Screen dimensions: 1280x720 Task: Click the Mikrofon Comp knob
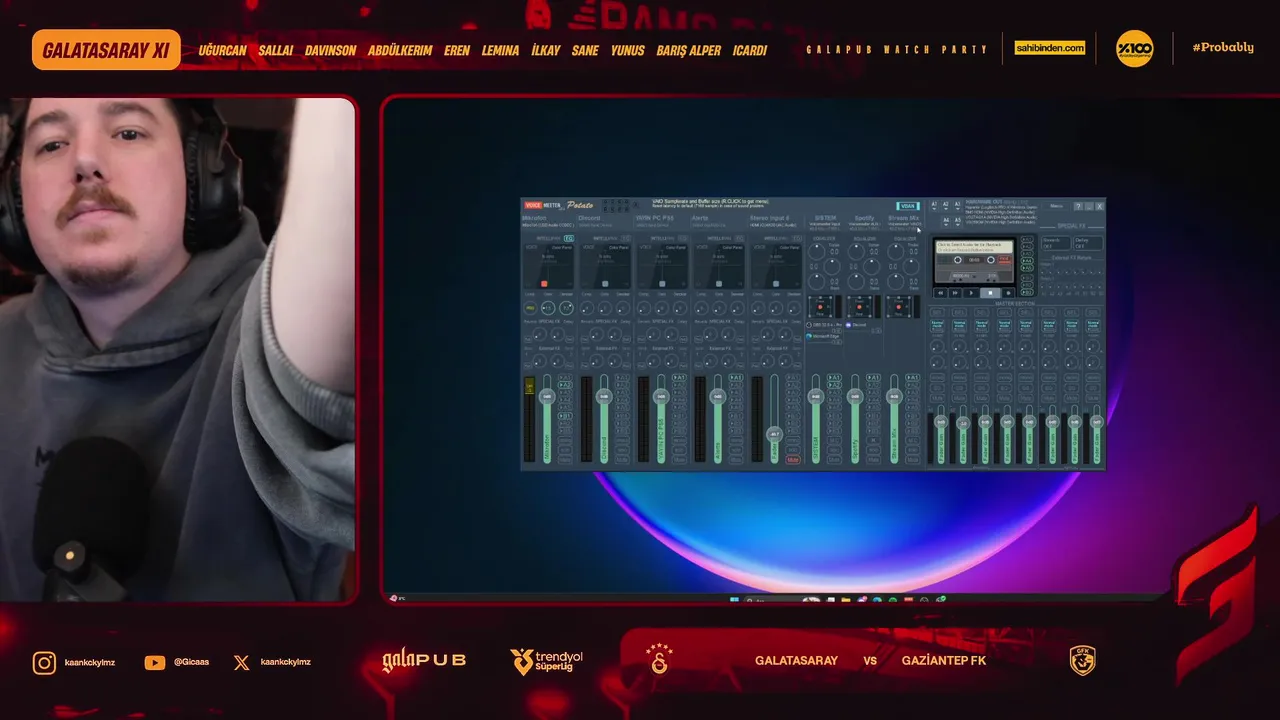pos(530,308)
